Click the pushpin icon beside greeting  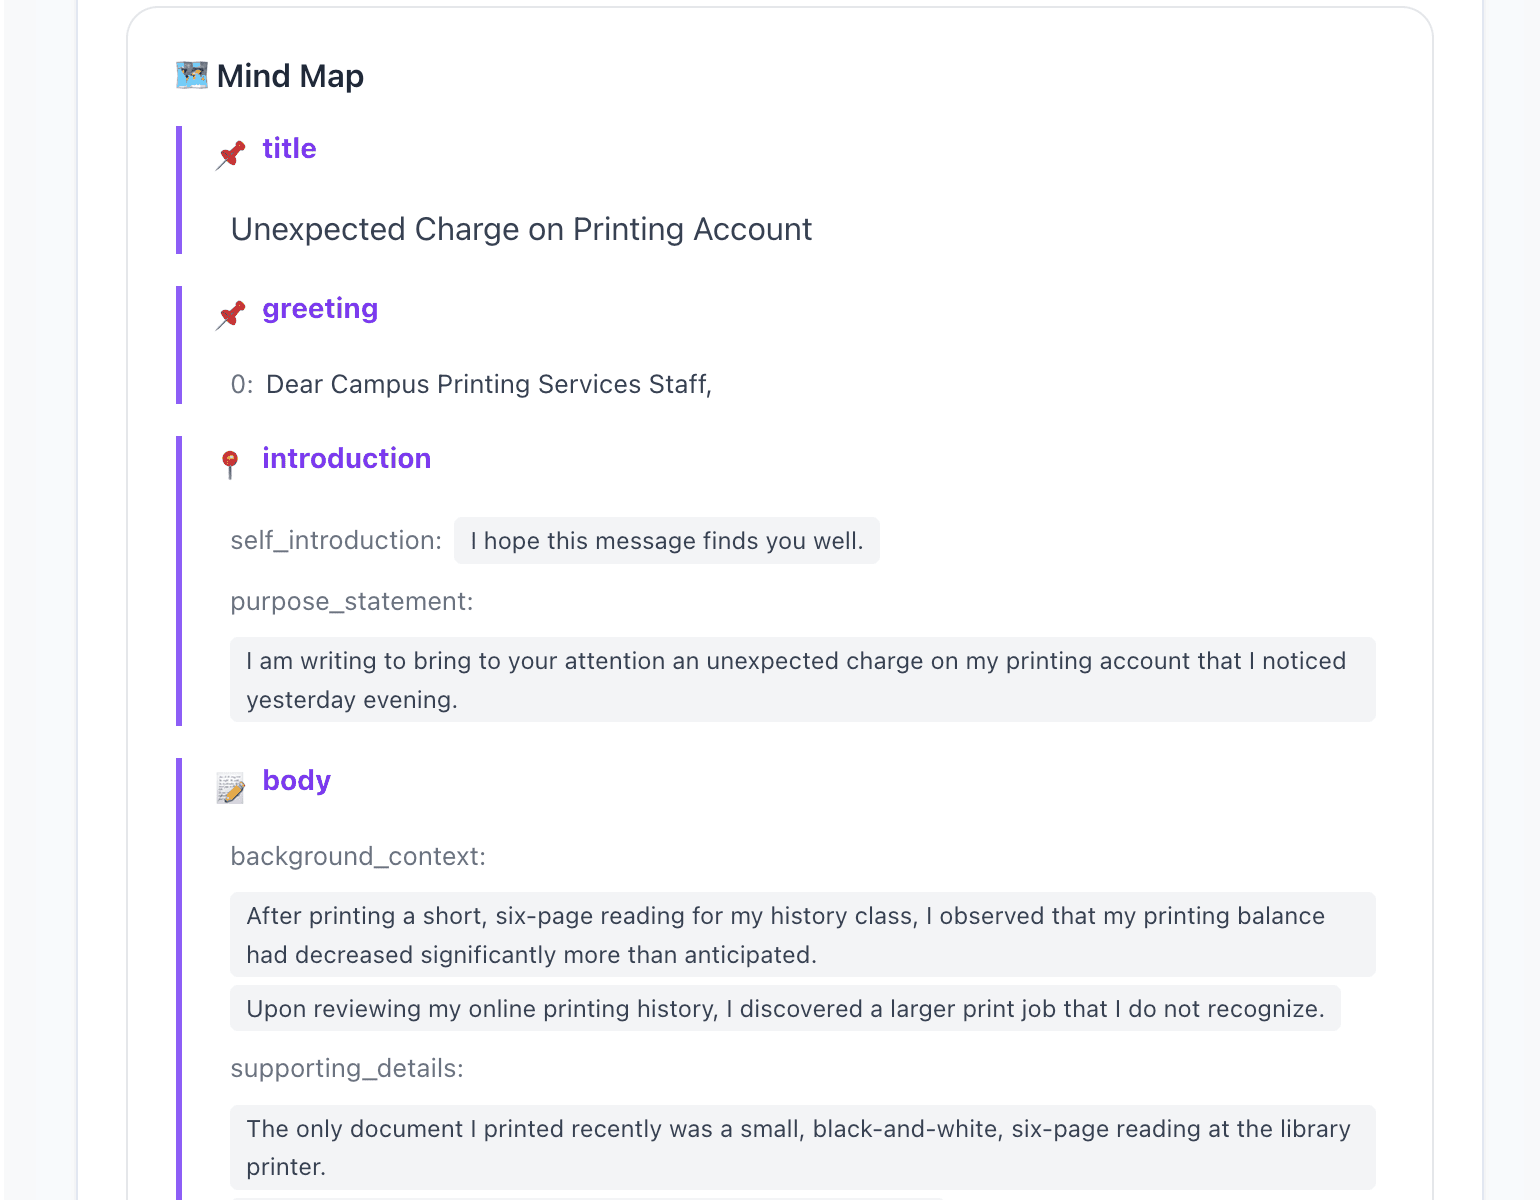coord(231,314)
